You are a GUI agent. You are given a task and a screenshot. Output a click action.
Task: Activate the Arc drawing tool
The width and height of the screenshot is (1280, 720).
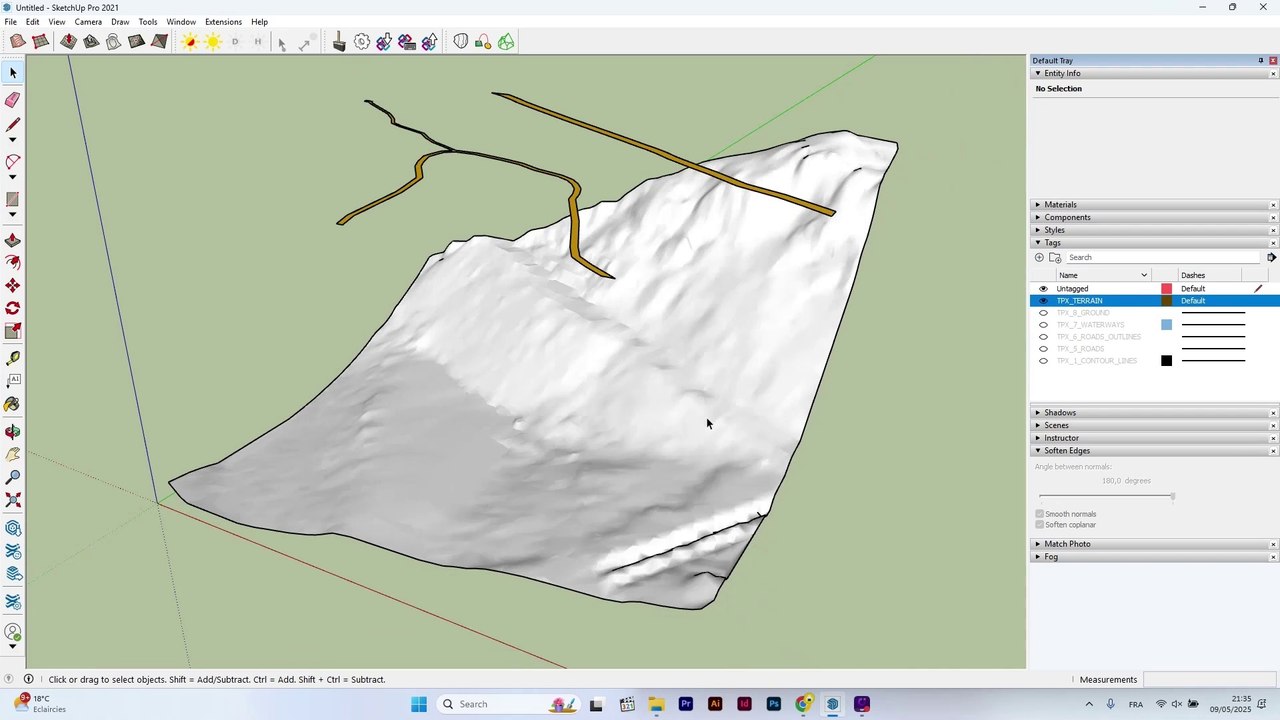(x=13, y=162)
